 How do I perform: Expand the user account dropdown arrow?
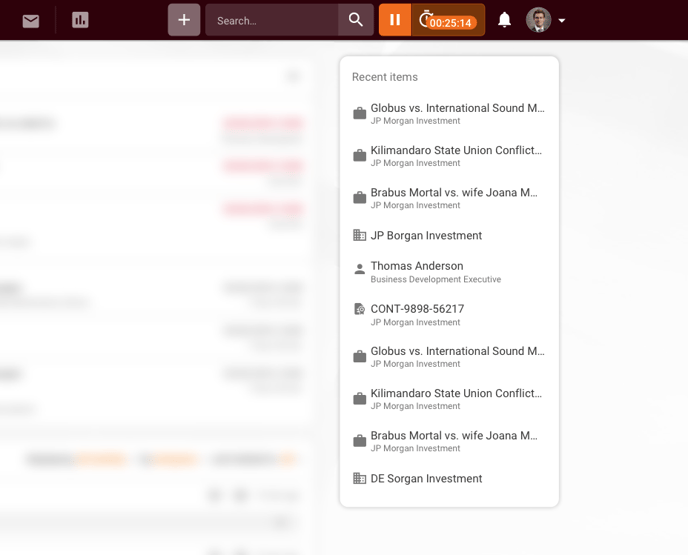tap(562, 21)
